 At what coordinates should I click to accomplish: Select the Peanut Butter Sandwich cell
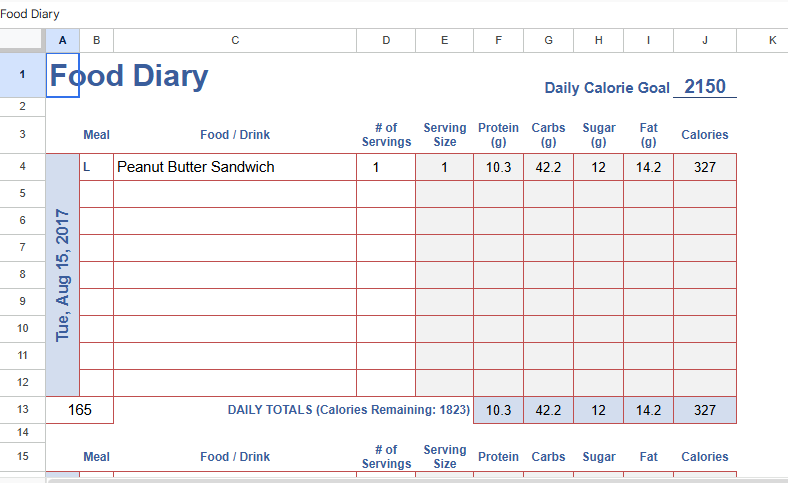[235, 167]
